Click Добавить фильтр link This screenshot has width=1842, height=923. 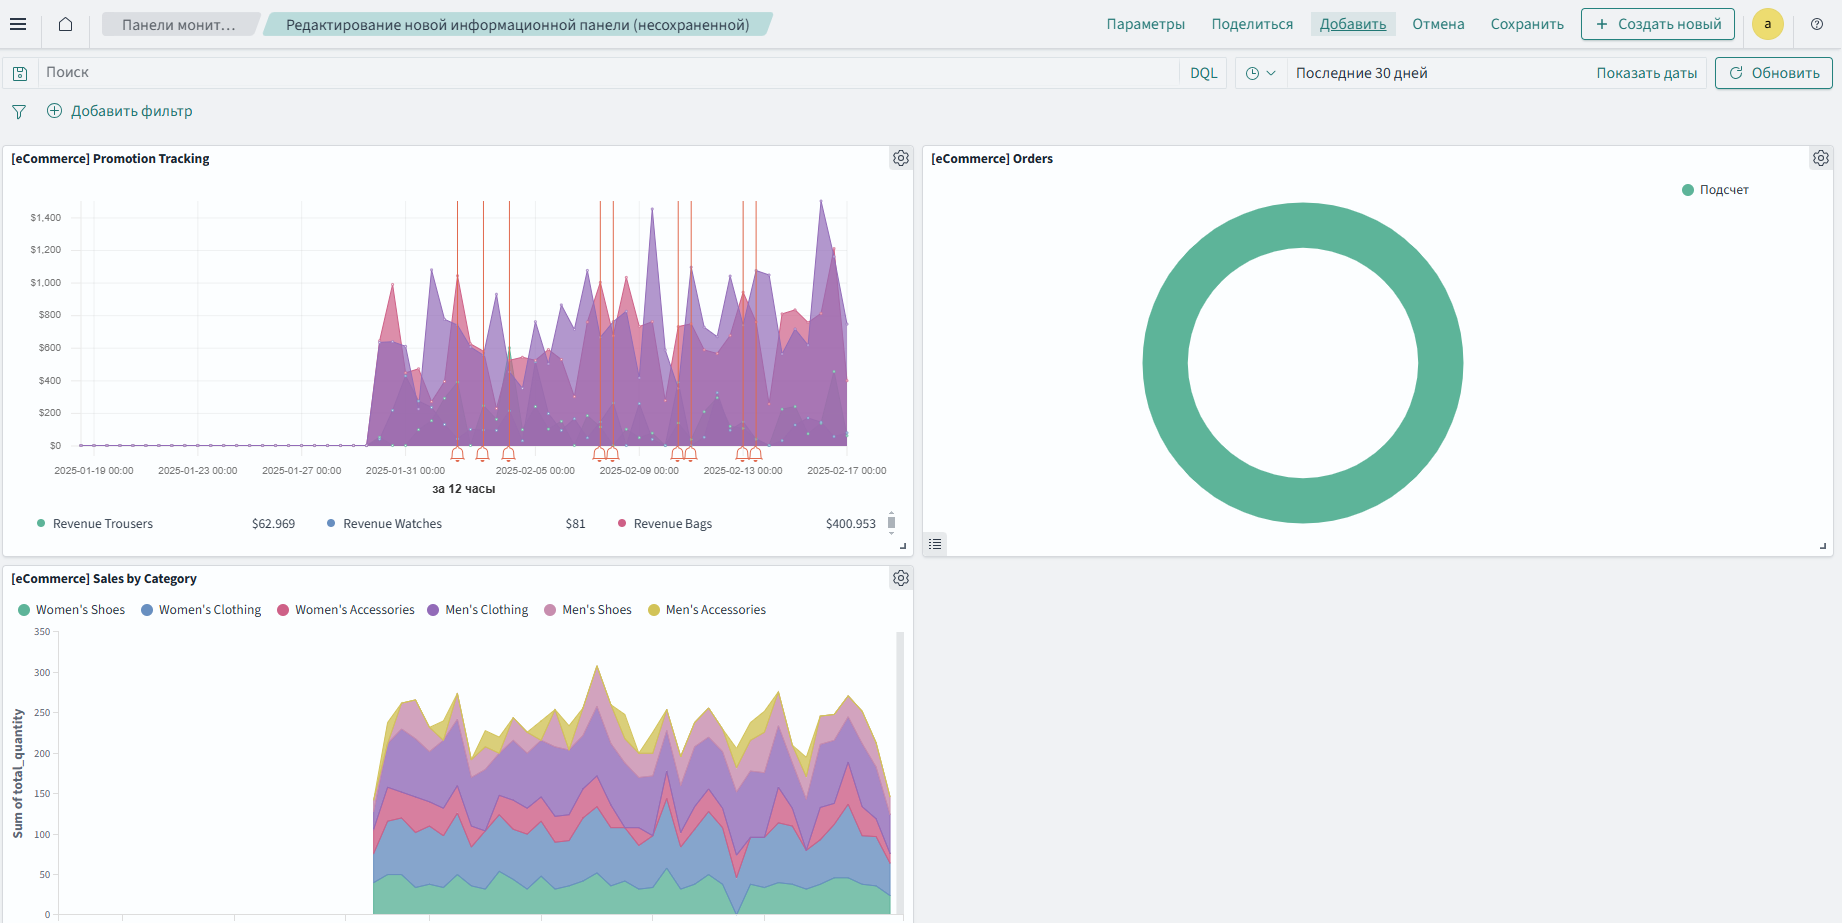click(131, 111)
